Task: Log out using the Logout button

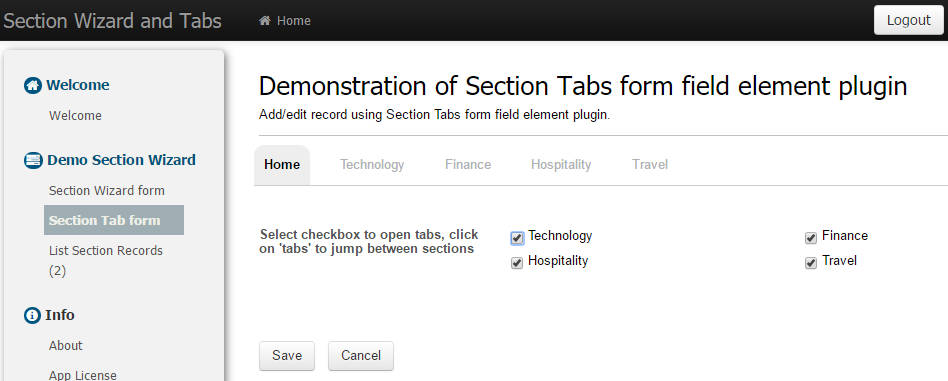Action: click(x=909, y=20)
